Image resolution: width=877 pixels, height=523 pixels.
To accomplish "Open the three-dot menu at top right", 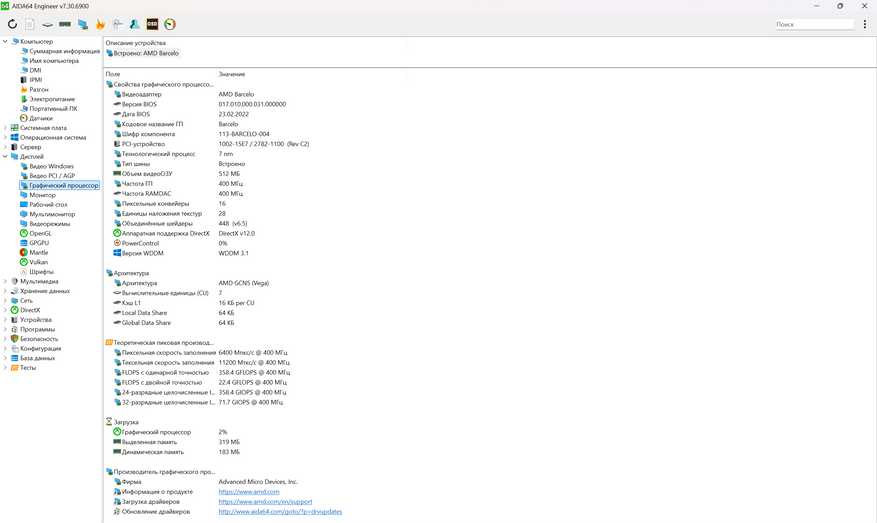I will pos(865,24).
